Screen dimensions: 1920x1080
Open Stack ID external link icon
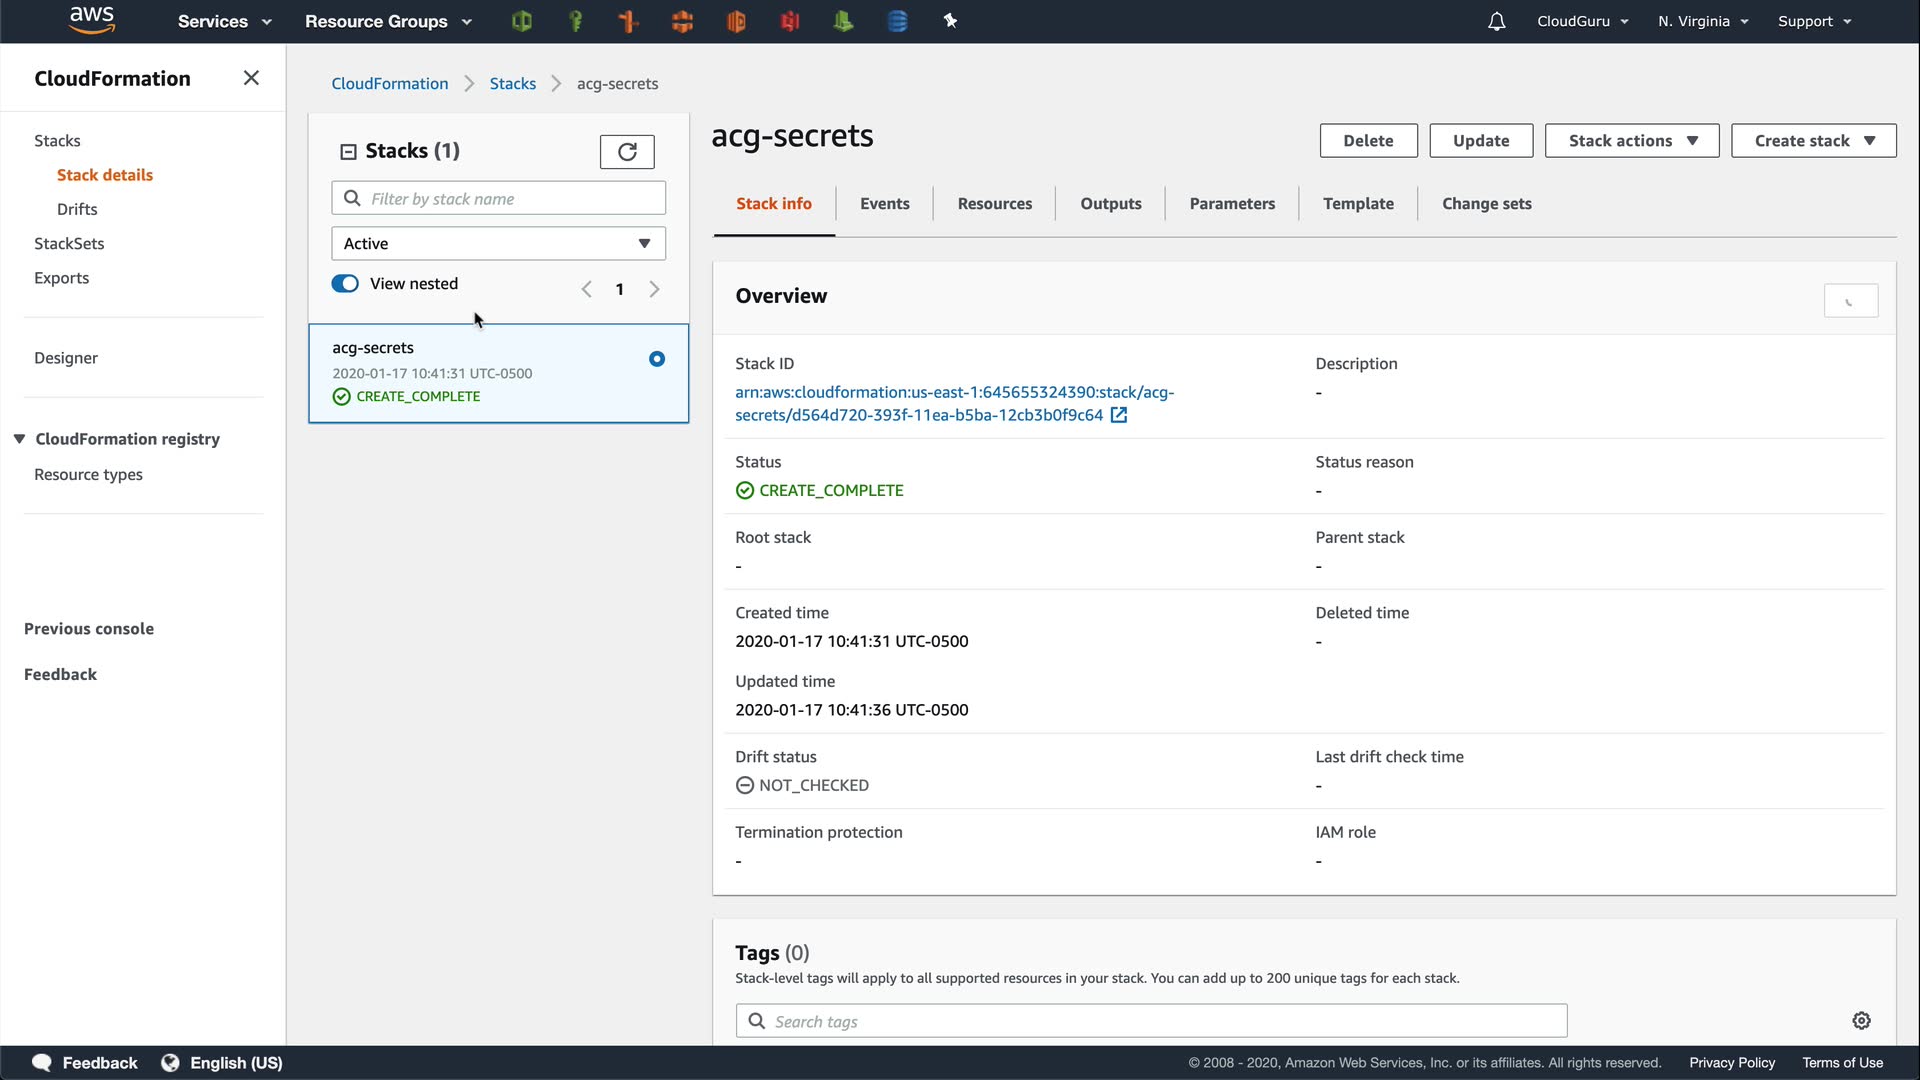1119,415
